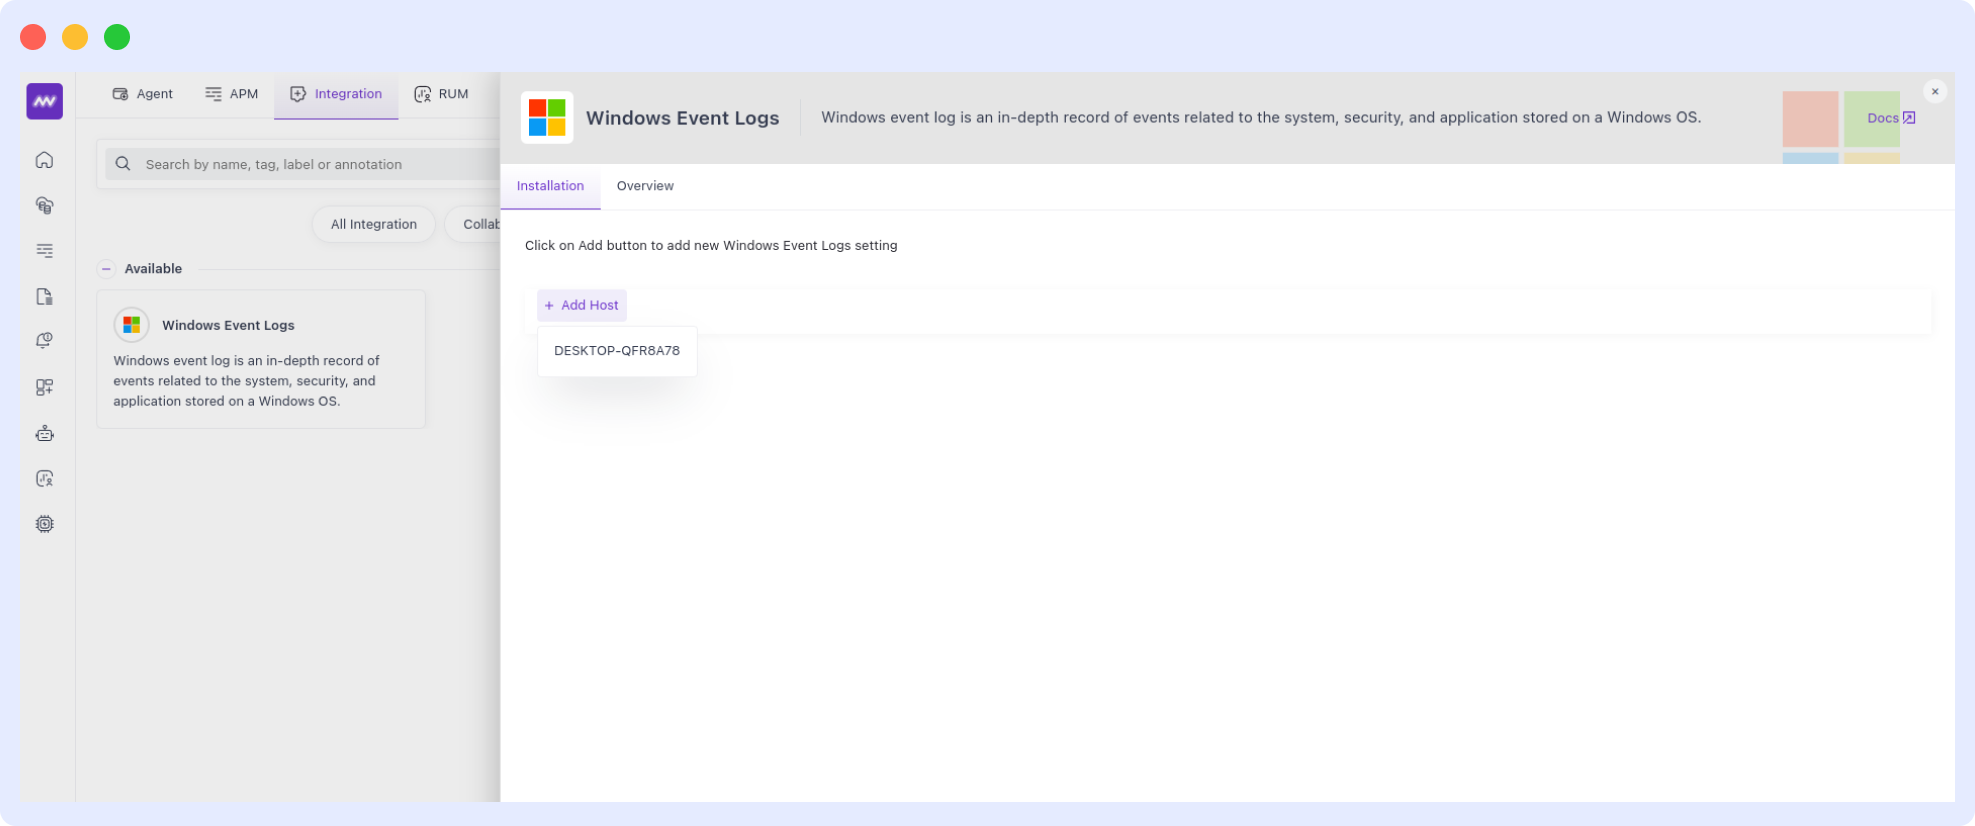Open the dashboard builder sidebar icon
This screenshot has width=1975, height=826.
pyautogui.click(x=44, y=387)
